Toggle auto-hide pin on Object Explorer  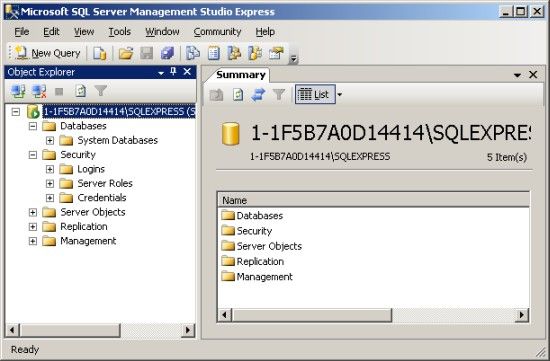click(173, 72)
